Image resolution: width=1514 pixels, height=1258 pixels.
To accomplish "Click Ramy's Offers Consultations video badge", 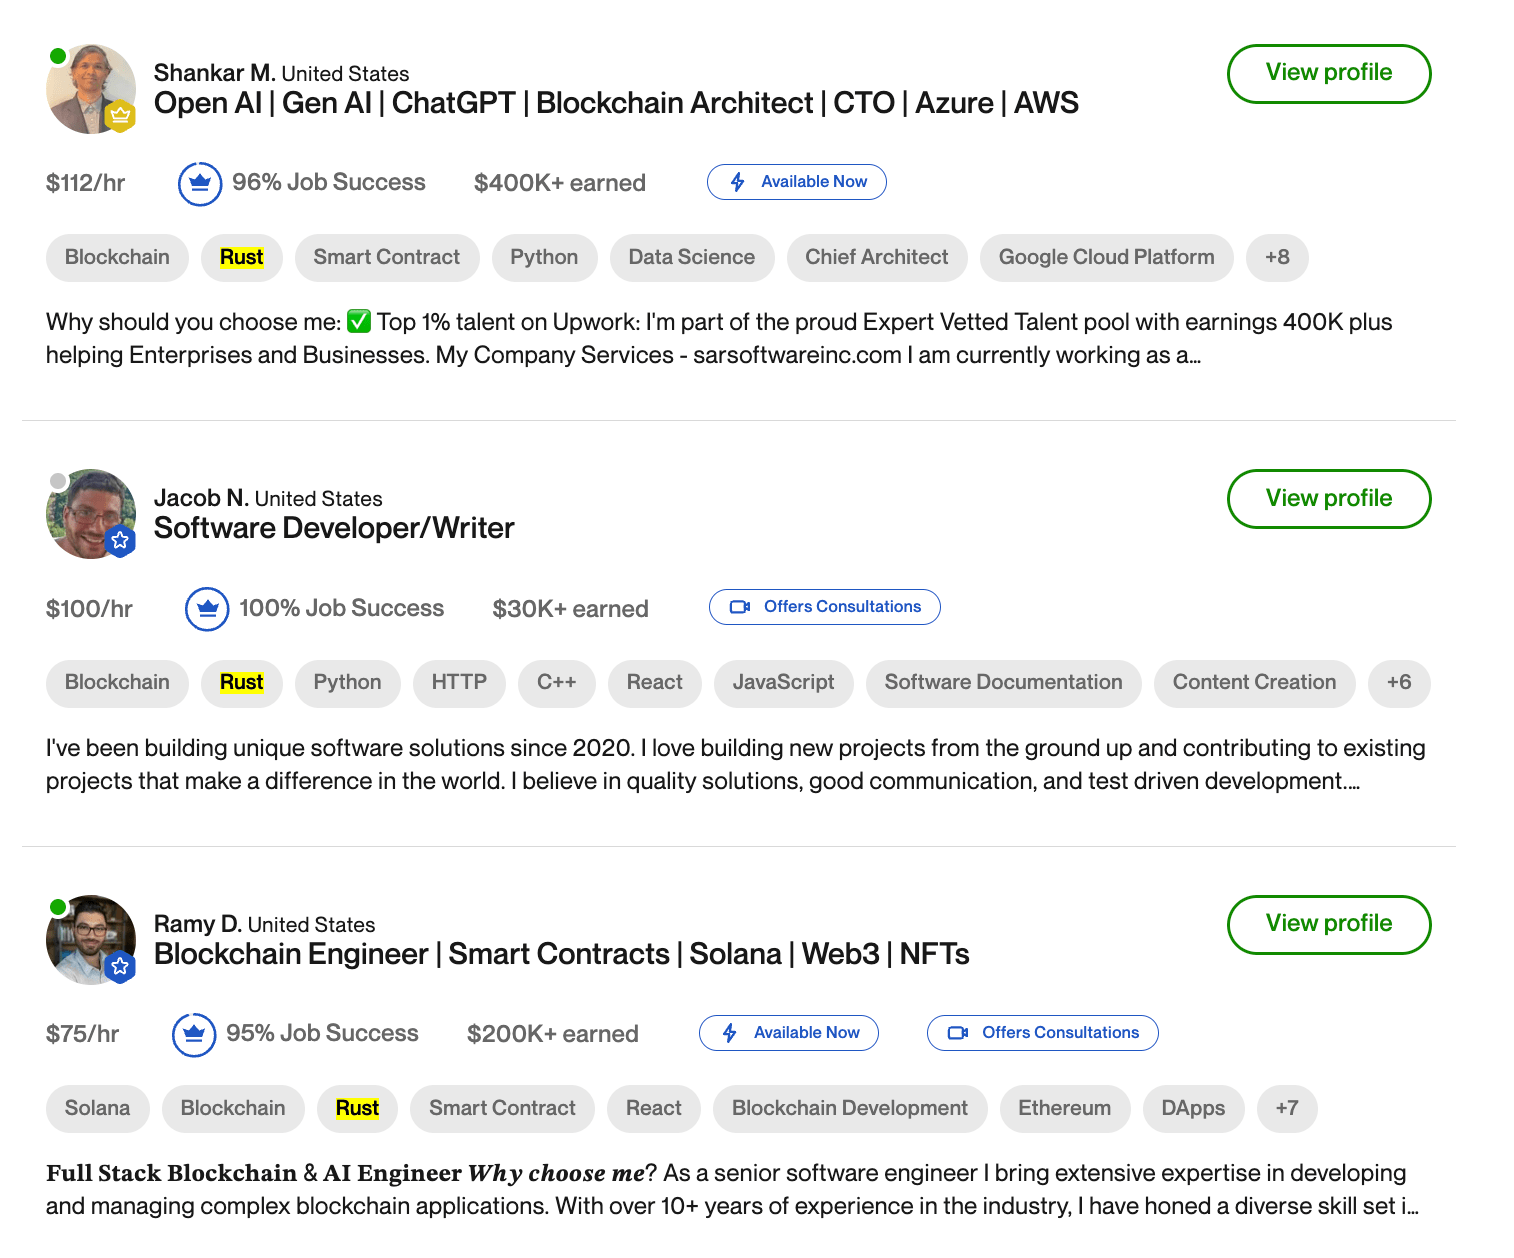I will 1042,1033.
